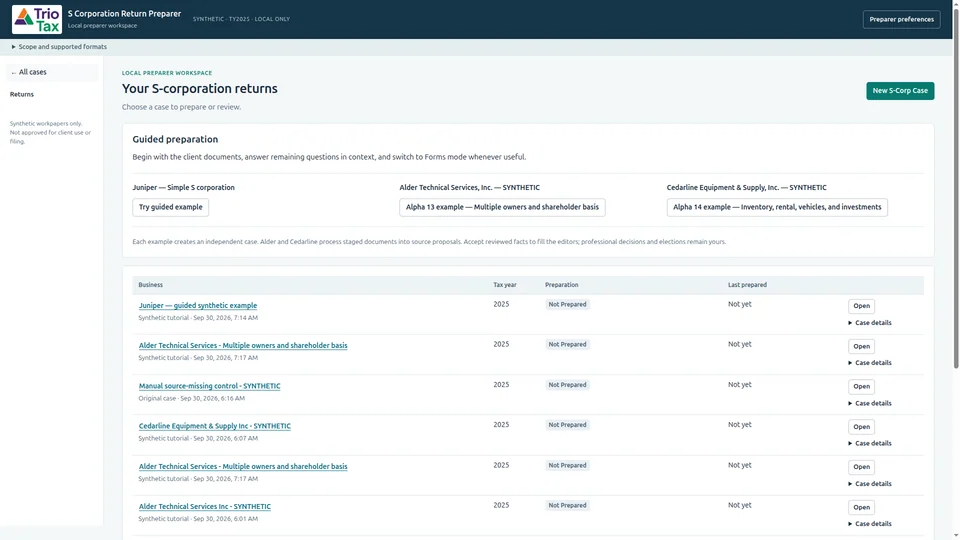Start the Try guided example
Image resolution: width=960 pixels, height=540 pixels.
[170, 207]
